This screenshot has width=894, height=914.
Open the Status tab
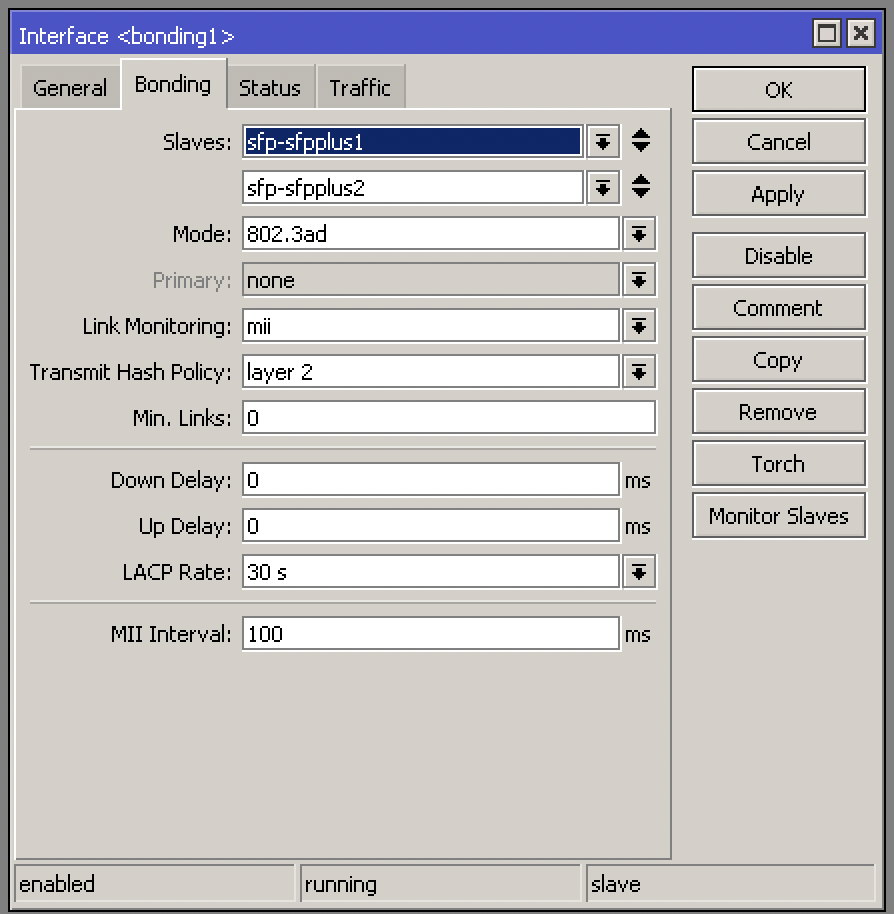click(x=270, y=87)
